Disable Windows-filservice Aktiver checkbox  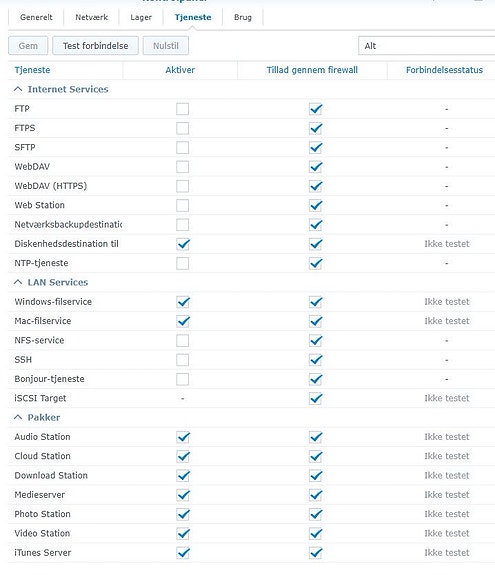(x=182, y=302)
